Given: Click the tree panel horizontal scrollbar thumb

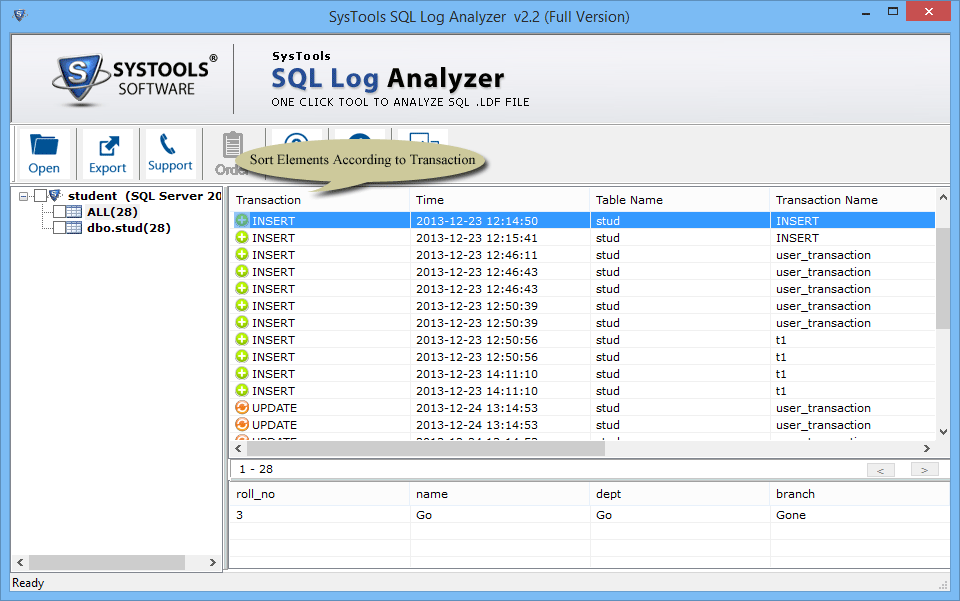Looking at the screenshot, I should coord(107,562).
